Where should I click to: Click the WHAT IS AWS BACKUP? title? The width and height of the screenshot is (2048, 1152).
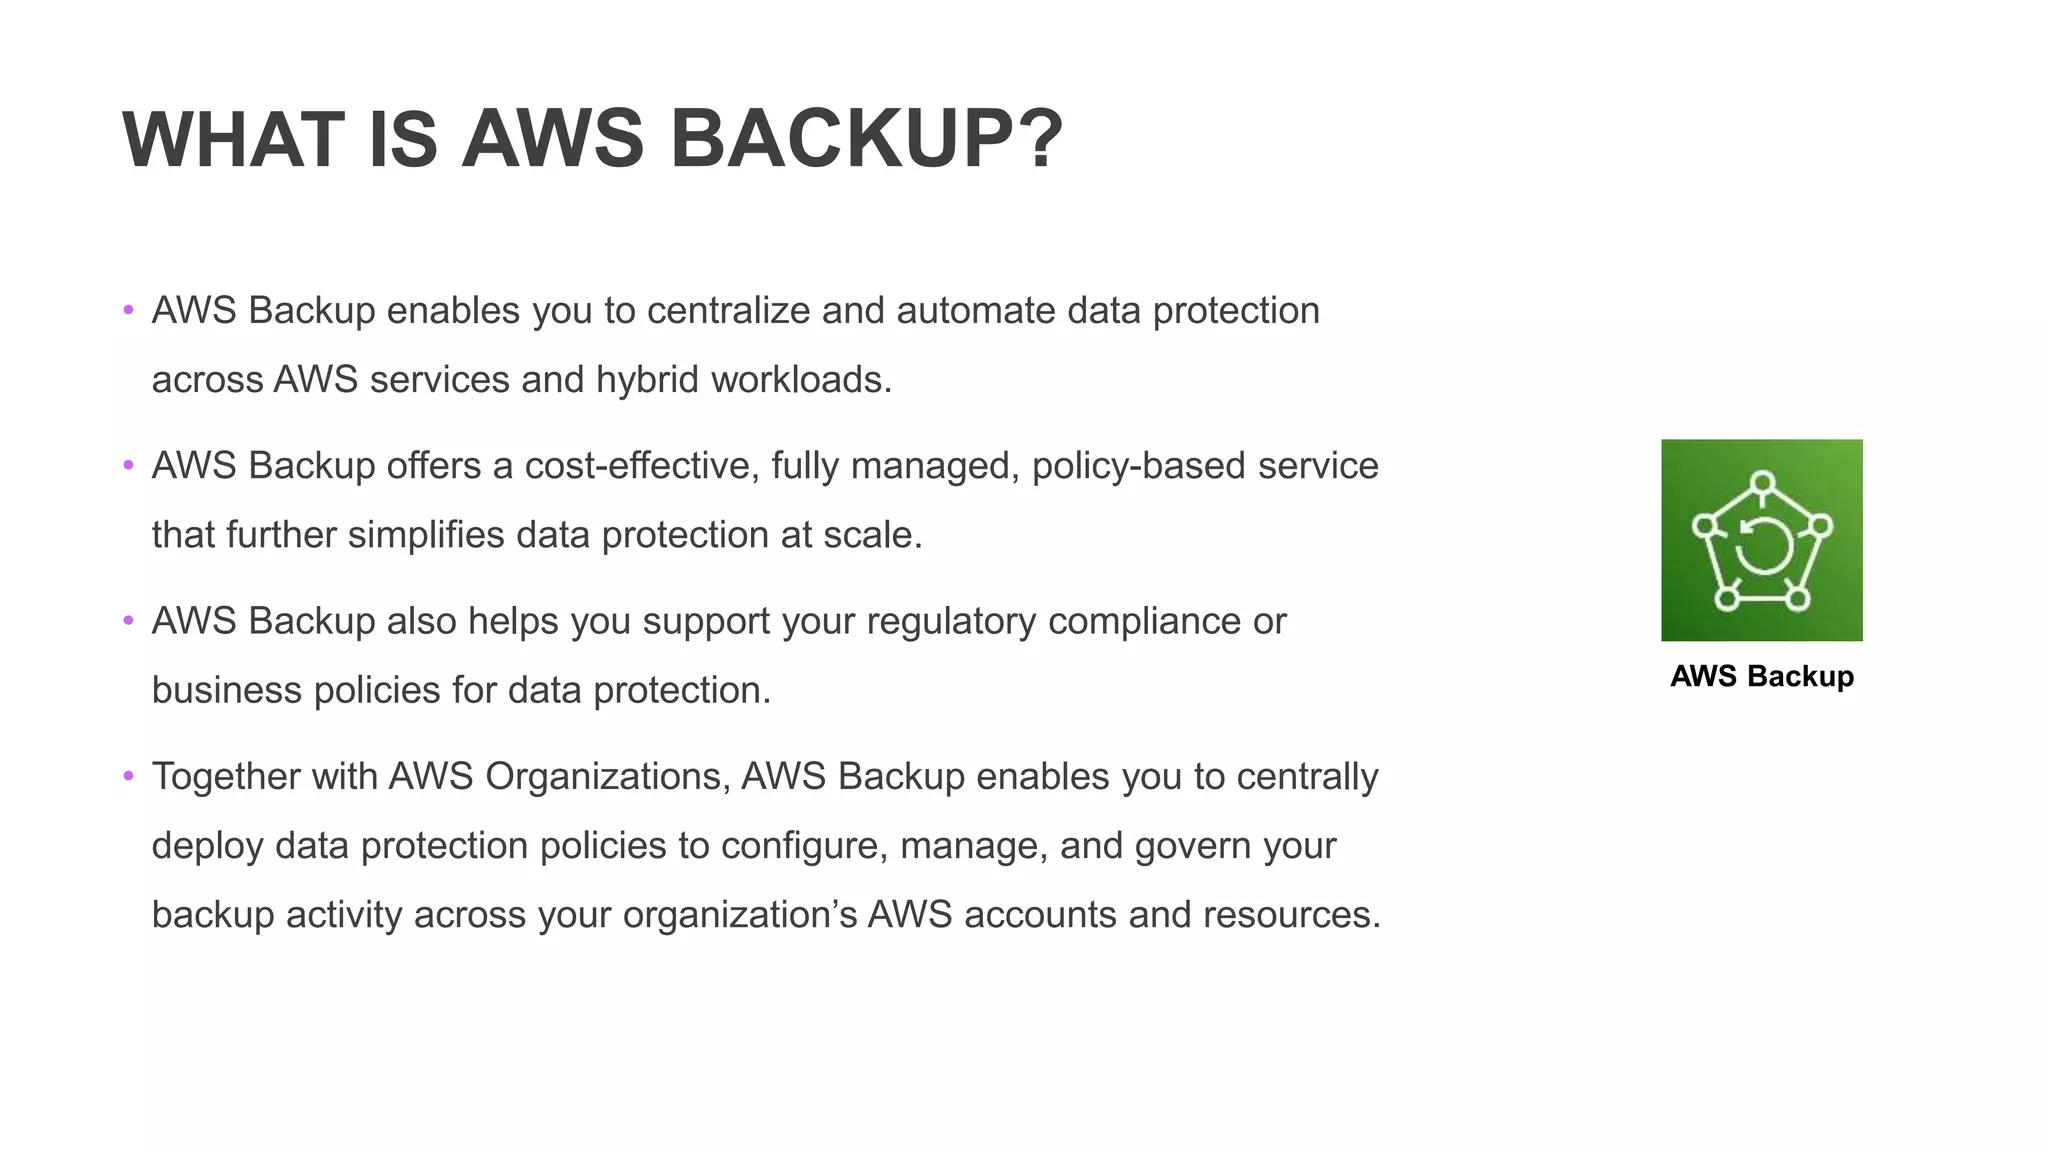593,139
